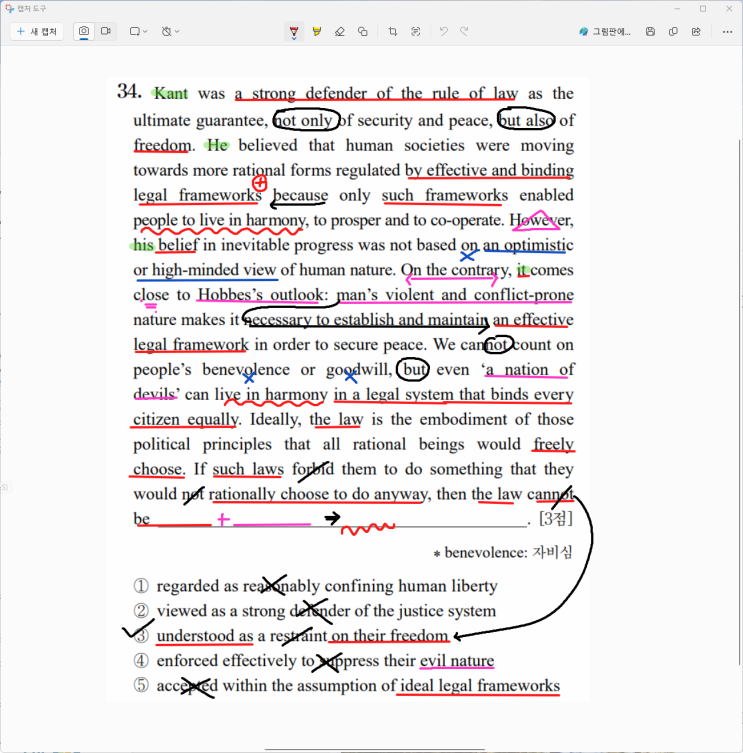Open the shapes tool
The width and height of the screenshot is (743, 753).
pos(363,32)
